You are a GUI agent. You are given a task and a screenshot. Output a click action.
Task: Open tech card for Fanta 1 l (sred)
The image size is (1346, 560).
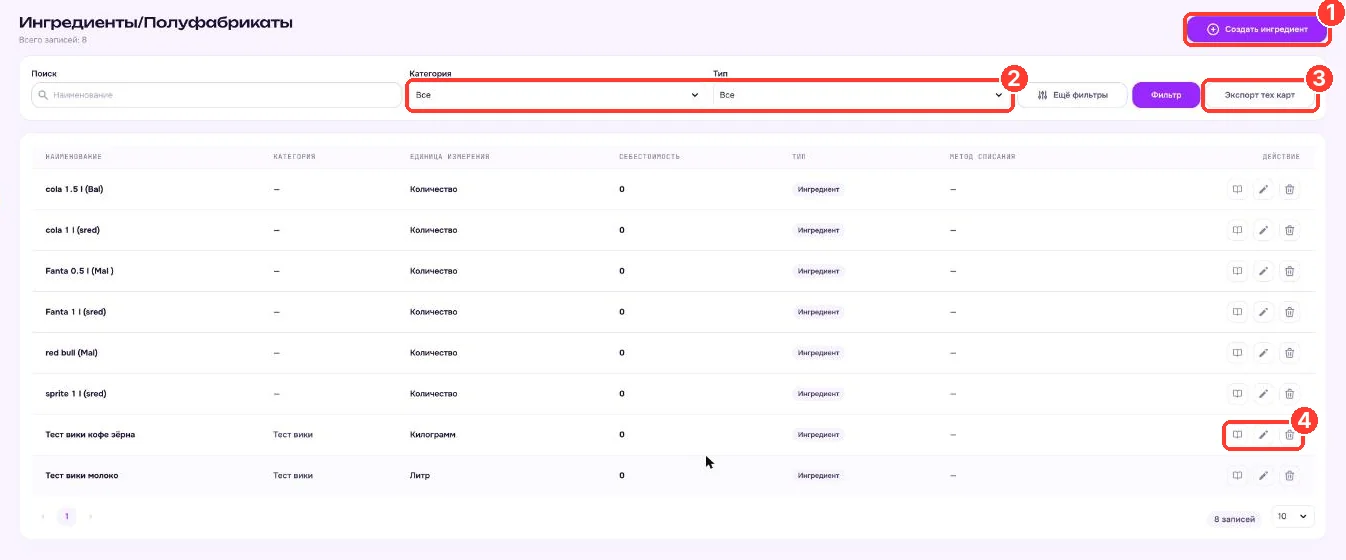pyautogui.click(x=1237, y=312)
